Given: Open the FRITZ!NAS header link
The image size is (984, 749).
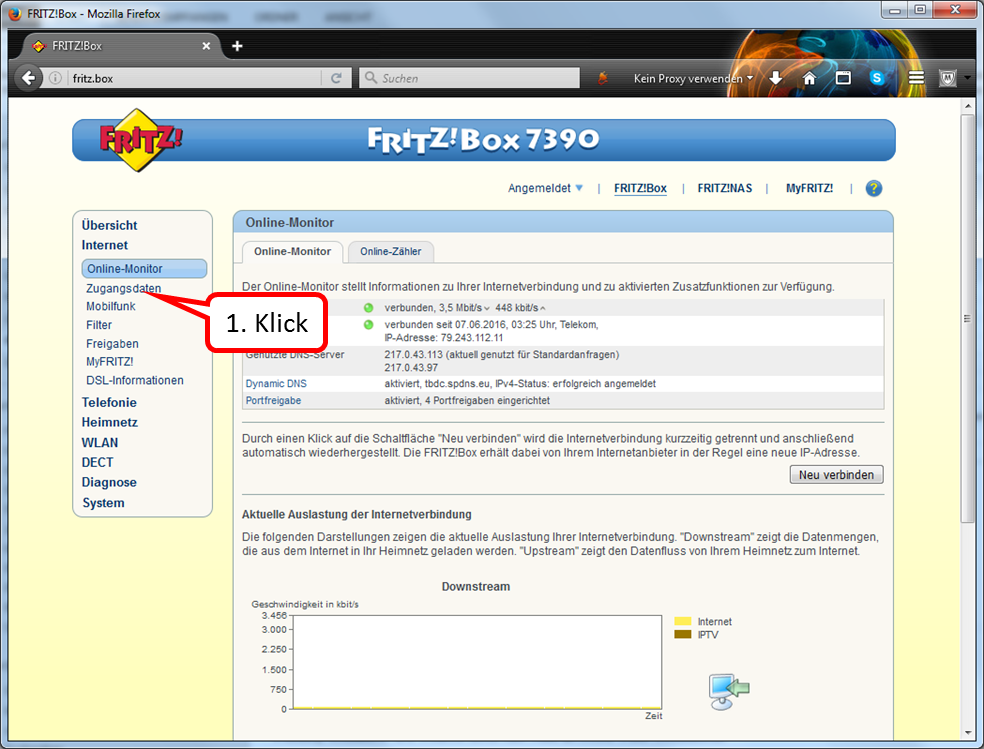Looking at the screenshot, I should coord(724,188).
